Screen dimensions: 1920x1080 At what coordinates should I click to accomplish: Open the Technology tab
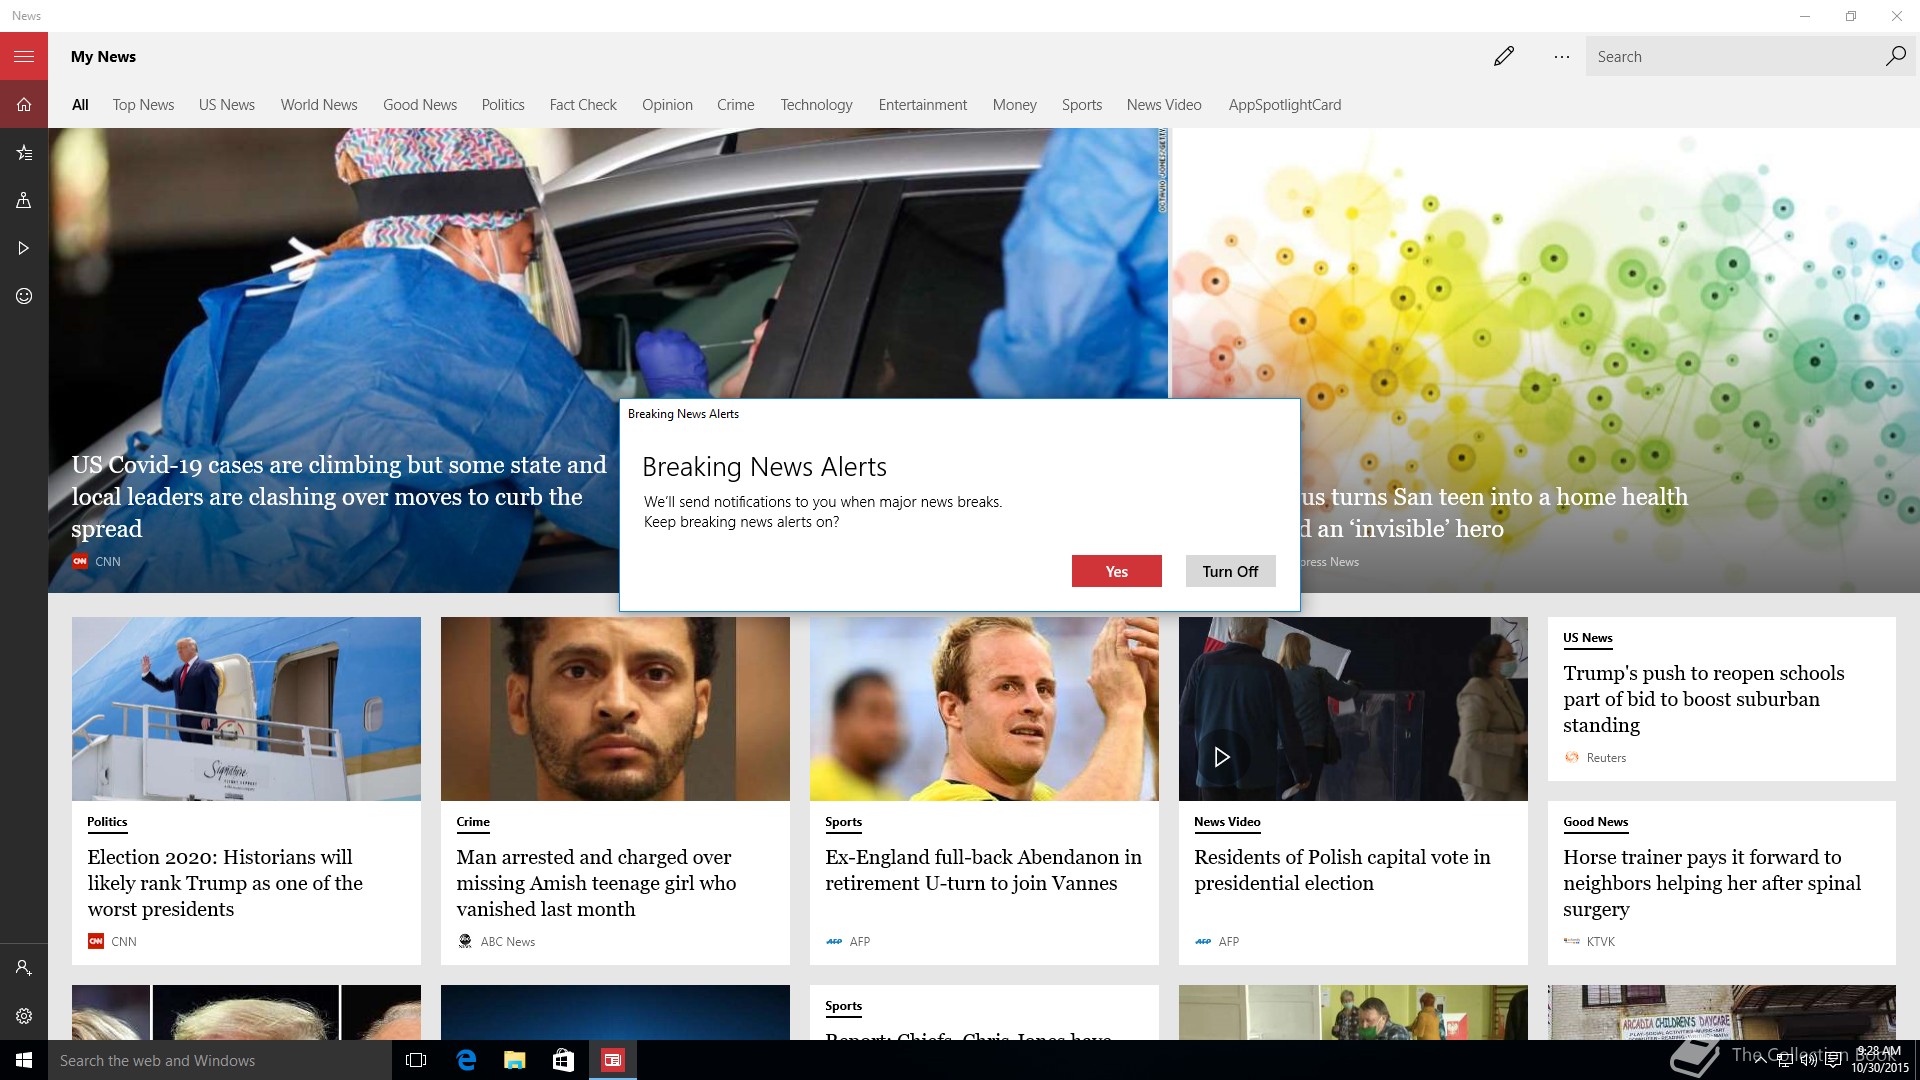[x=817, y=105]
